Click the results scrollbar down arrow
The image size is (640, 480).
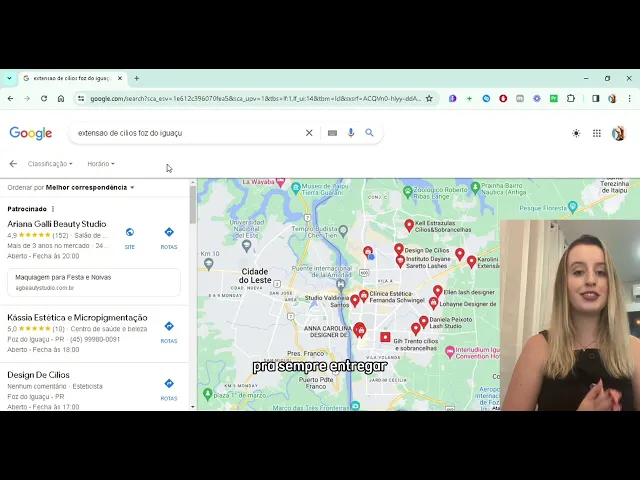(193, 407)
